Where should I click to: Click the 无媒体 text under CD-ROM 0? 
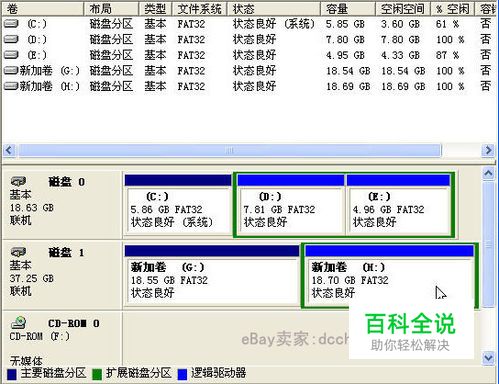pos(26,360)
